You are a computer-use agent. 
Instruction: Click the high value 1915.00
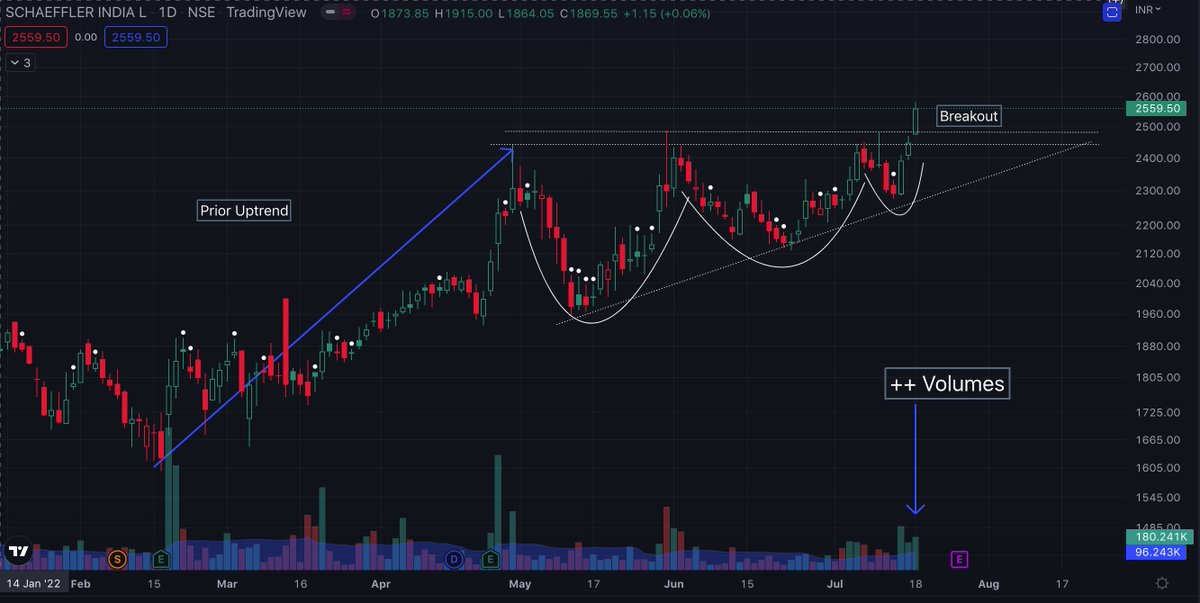click(x=470, y=14)
